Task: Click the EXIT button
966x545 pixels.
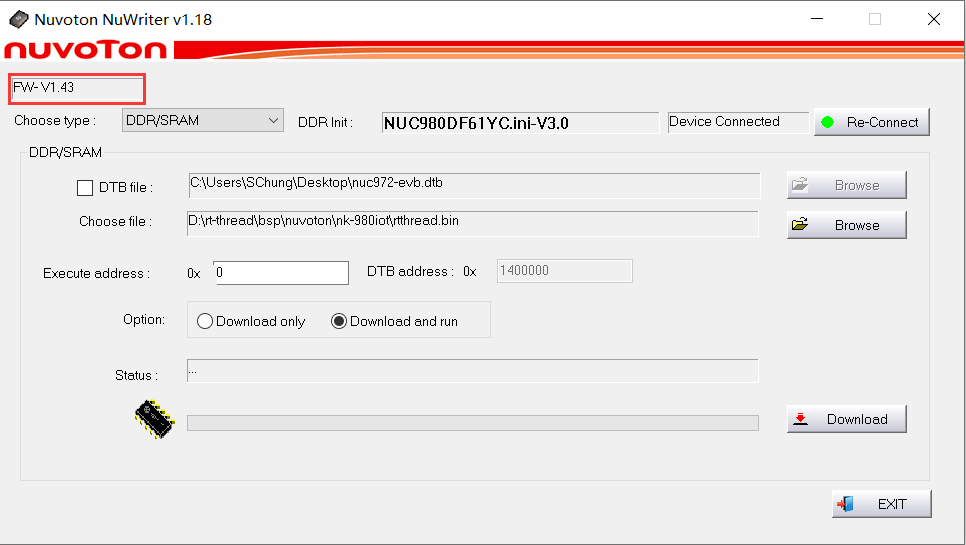Action: [x=882, y=504]
